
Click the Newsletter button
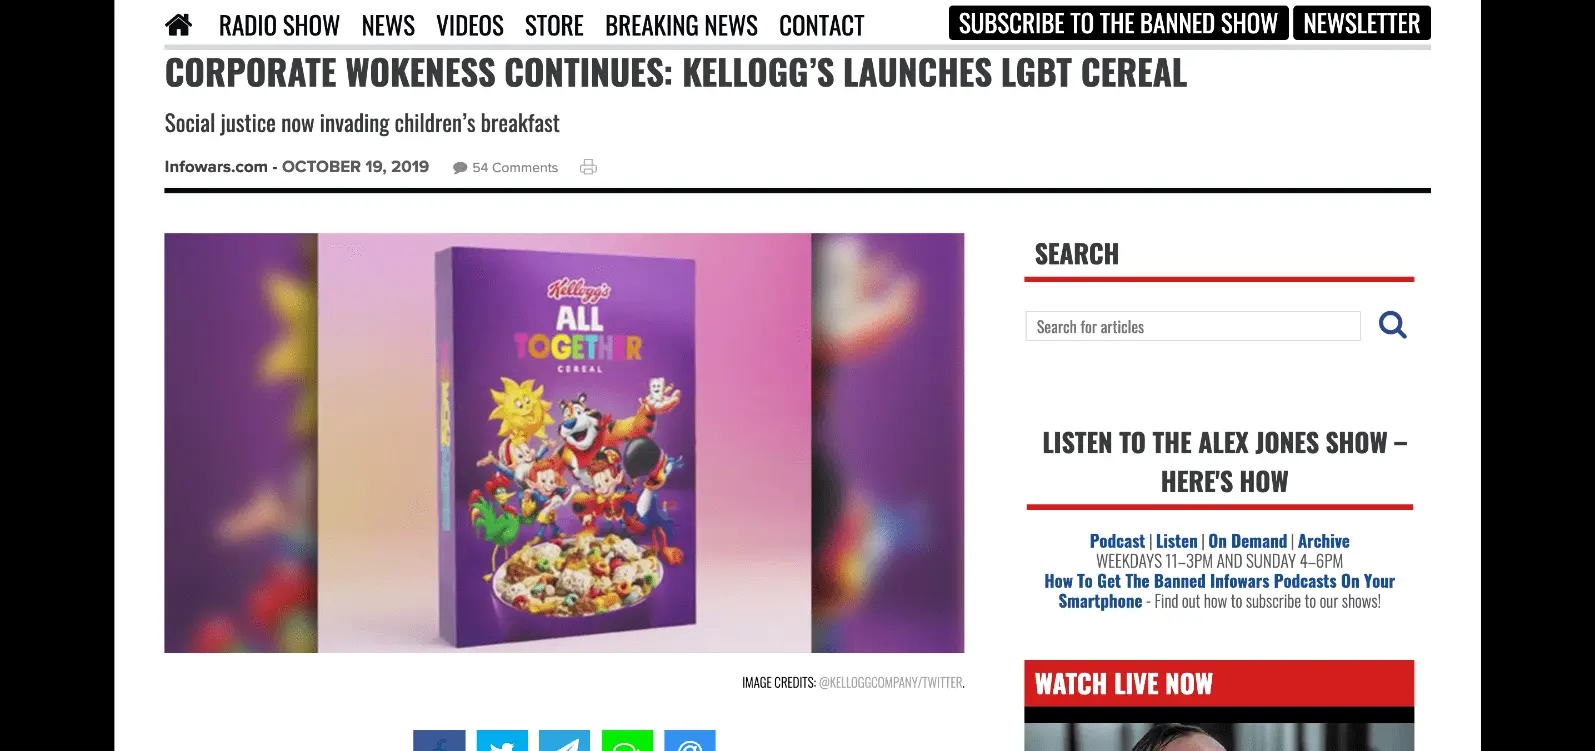[x=1361, y=23]
